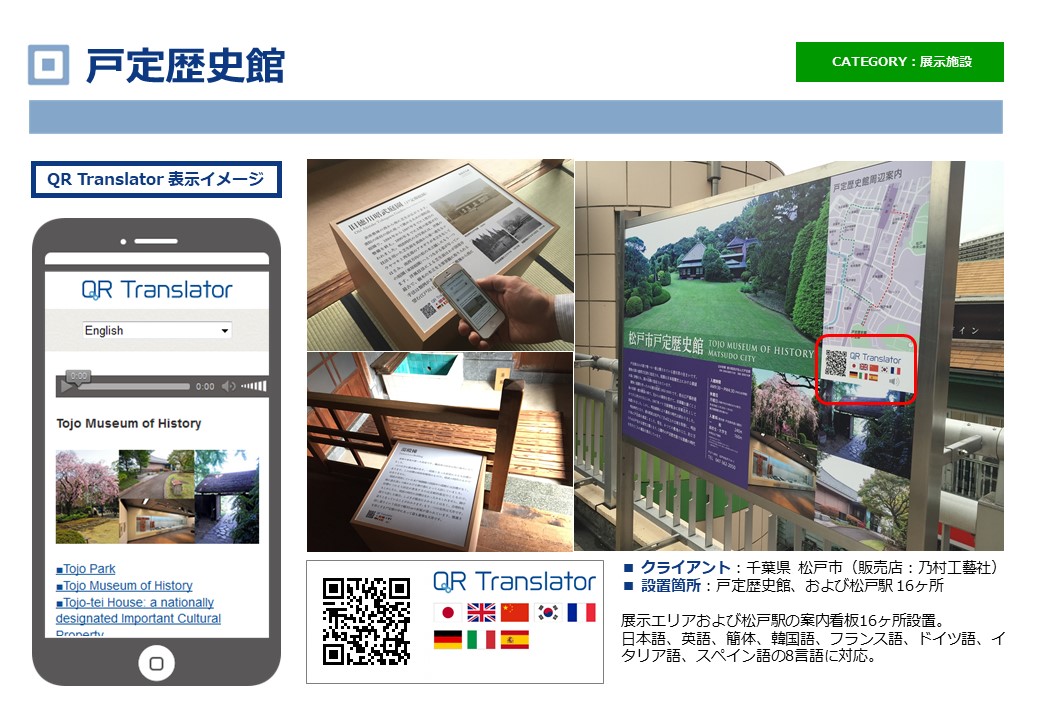Select the South Korean flag icon

pyautogui.click(x=548, y=613)
